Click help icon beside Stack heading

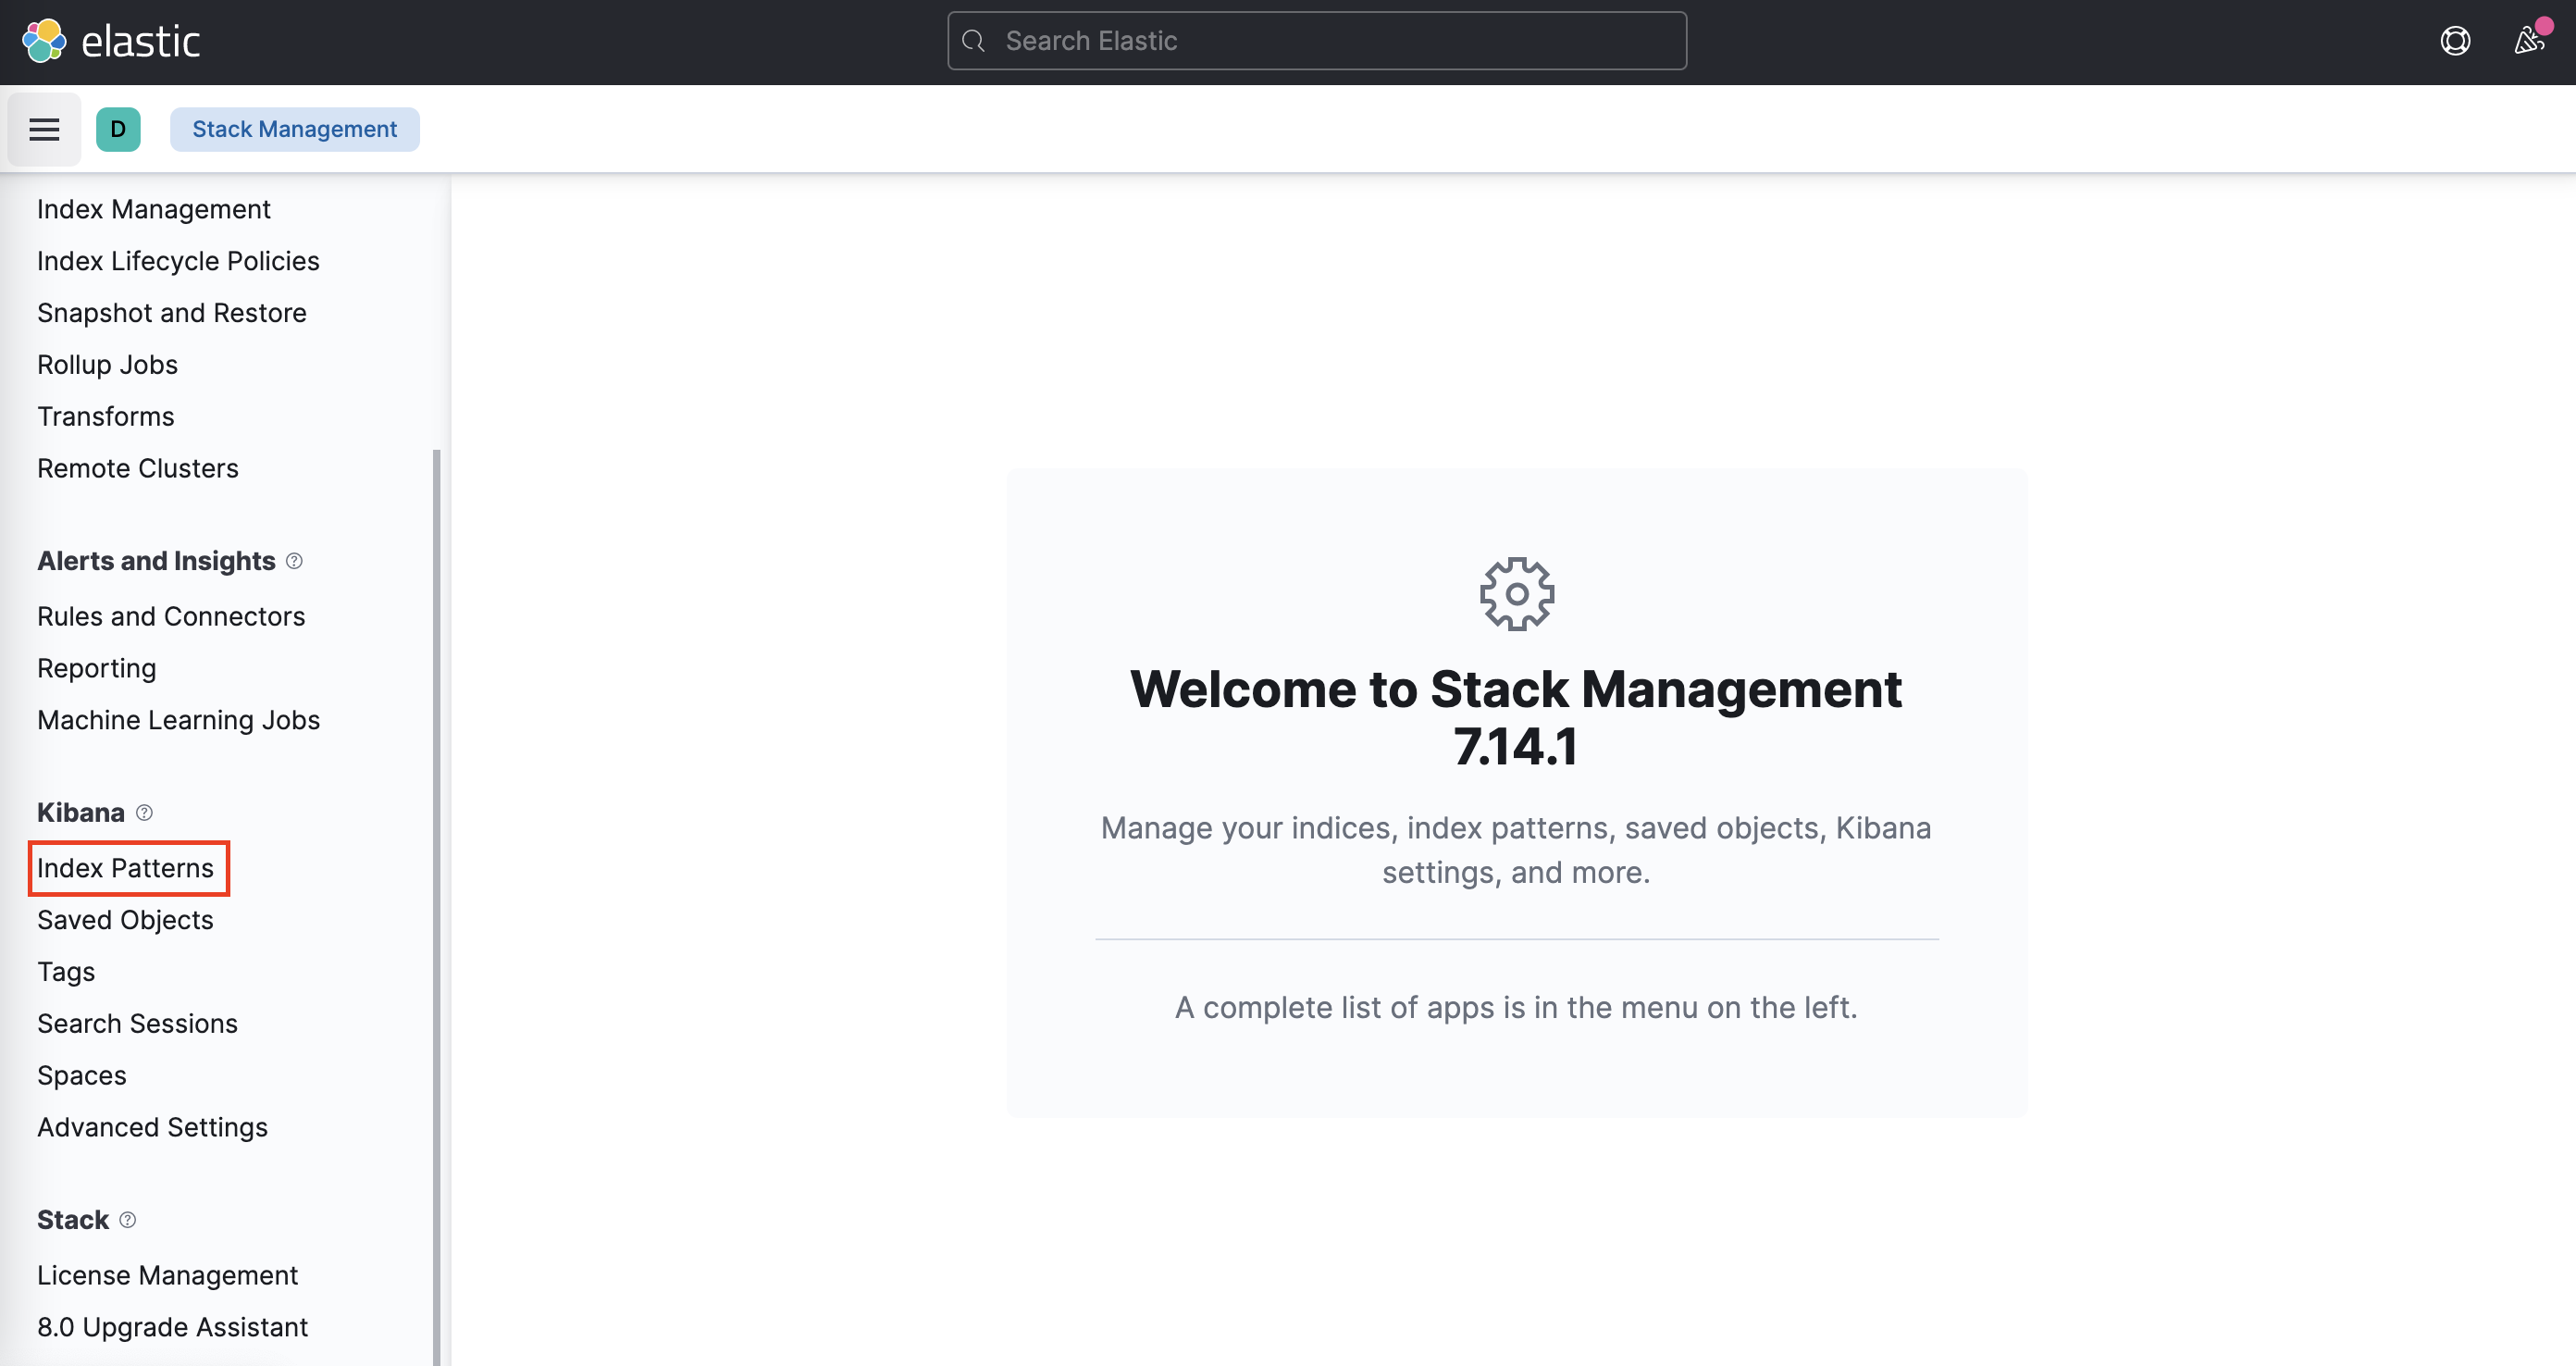[x=127, y=1220]
